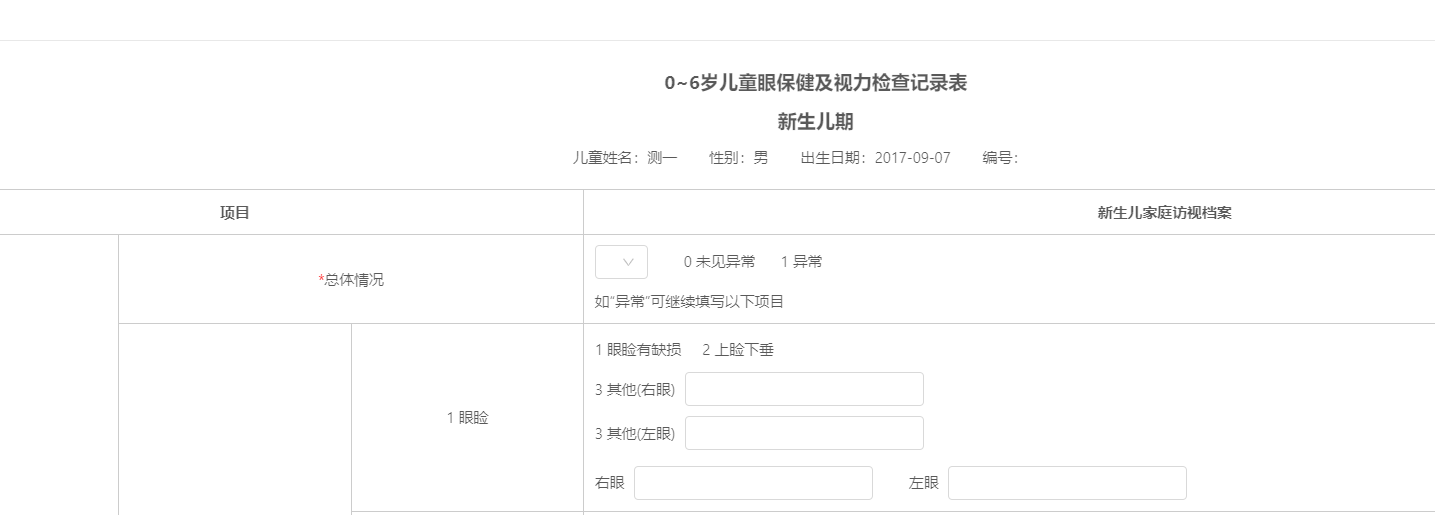Click the 总体情况 row label
Image resolution: width=1435 pixels, height=515 pixels.
351,280
